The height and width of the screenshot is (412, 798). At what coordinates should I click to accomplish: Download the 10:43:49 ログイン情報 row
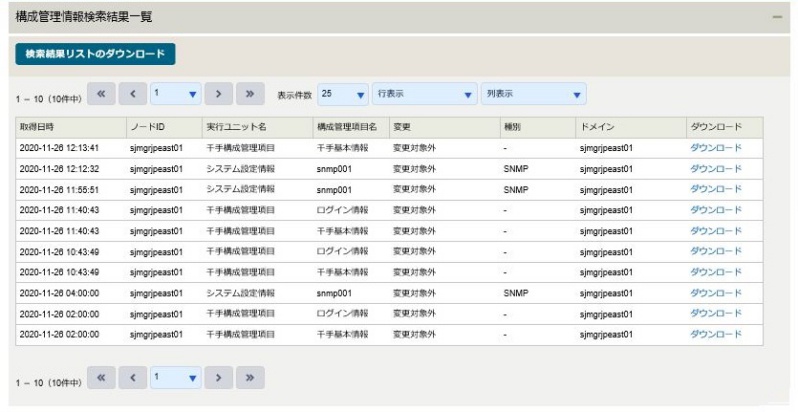click(x=716, y=251)
